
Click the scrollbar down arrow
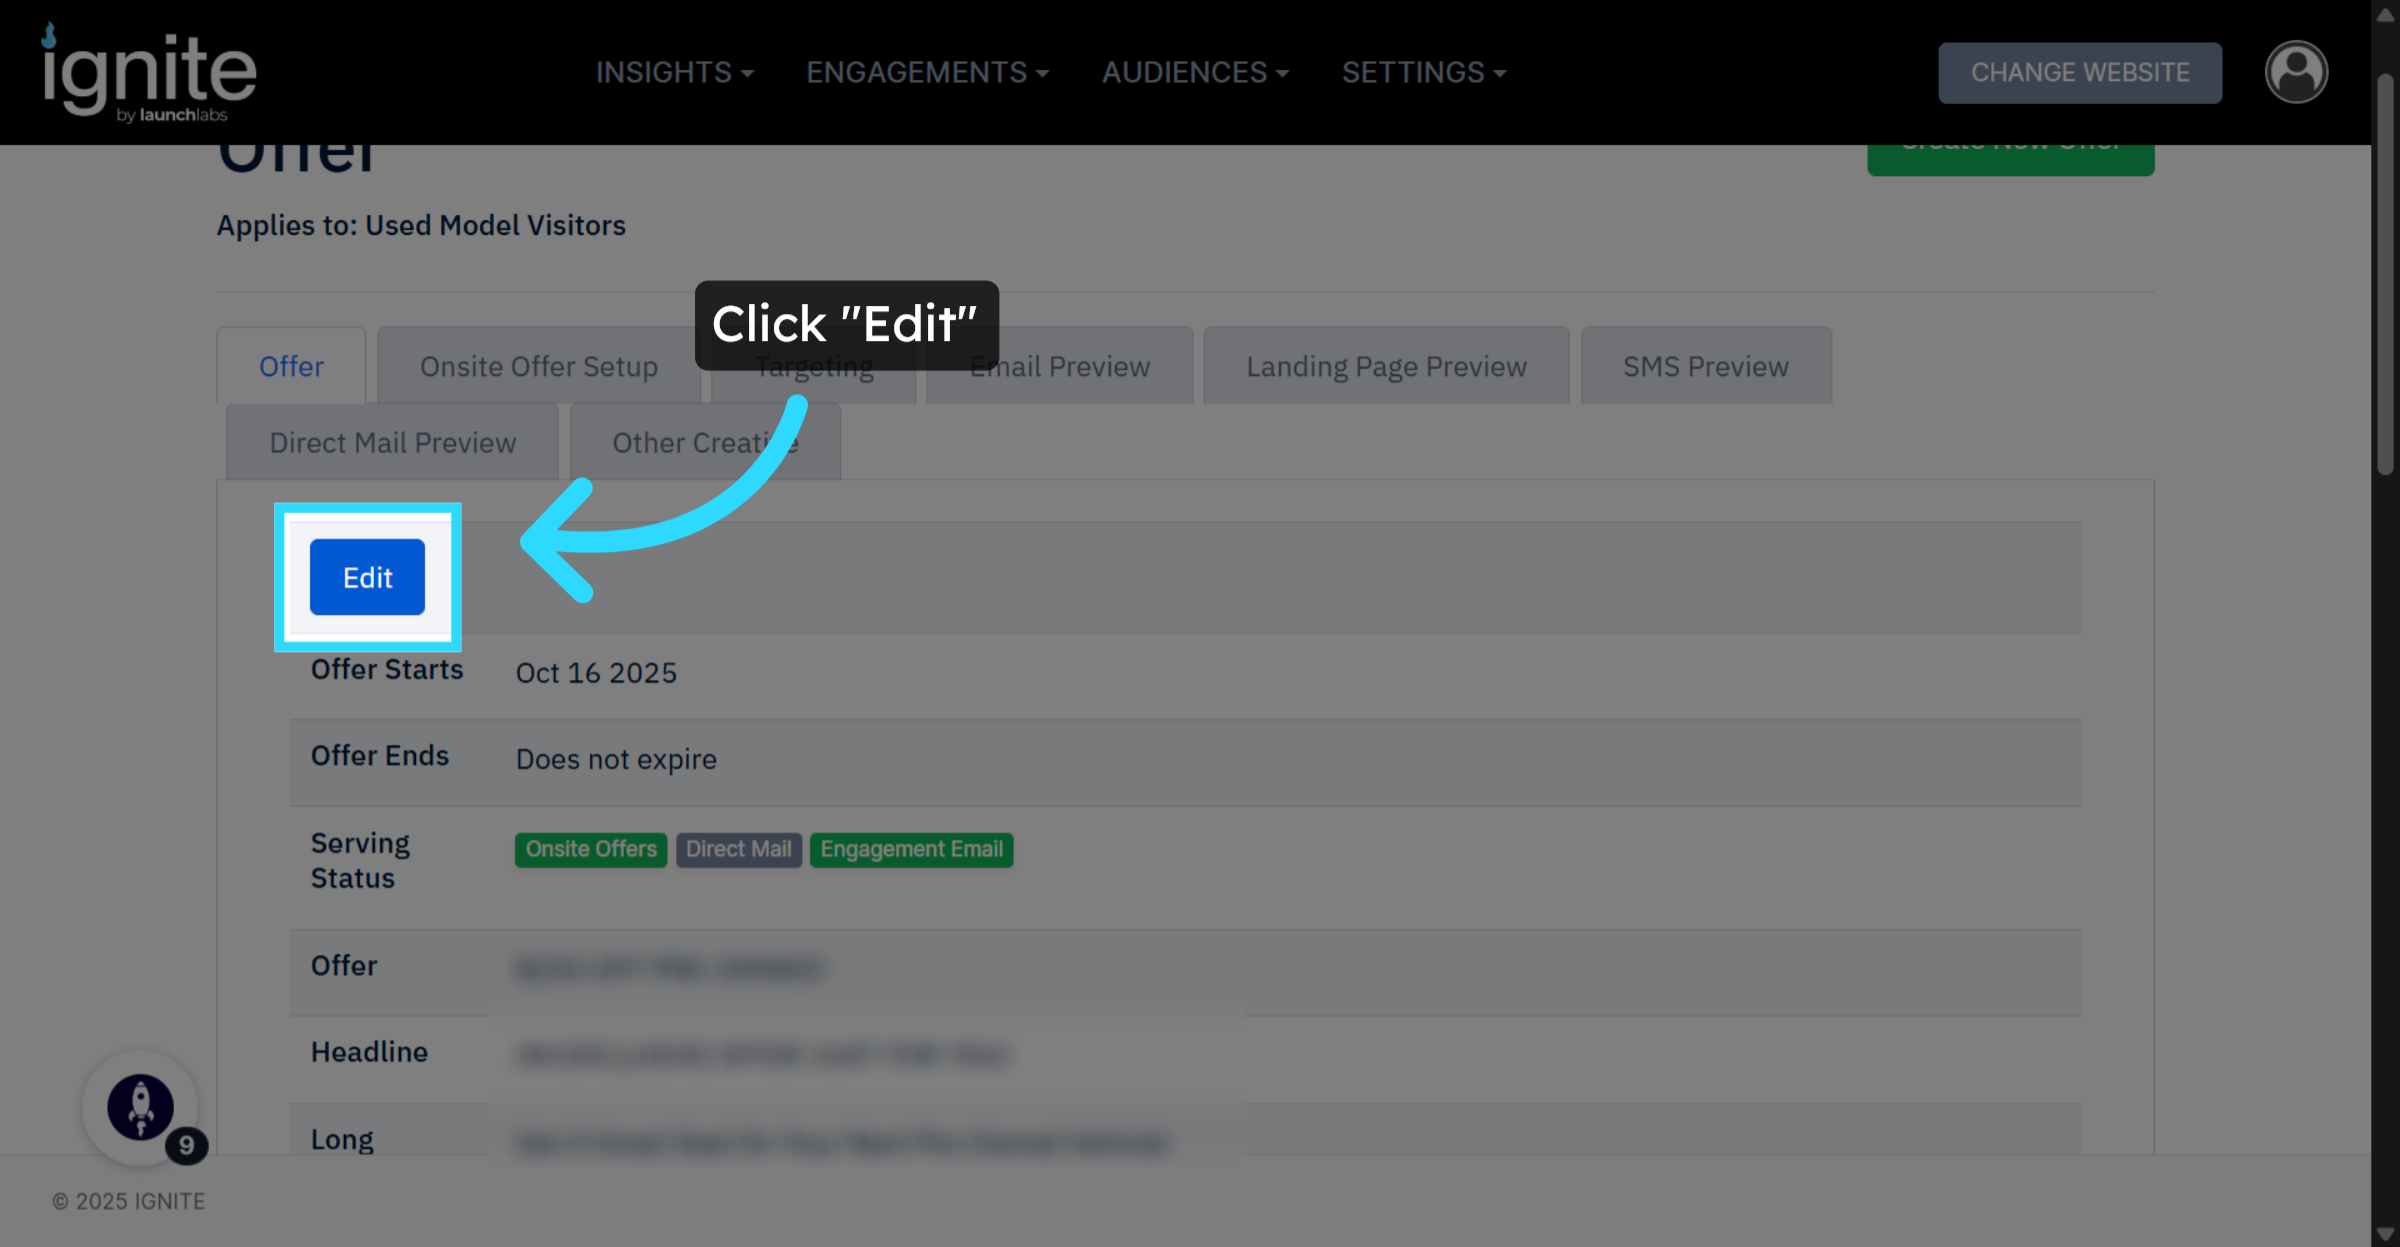(2385, 1234)
